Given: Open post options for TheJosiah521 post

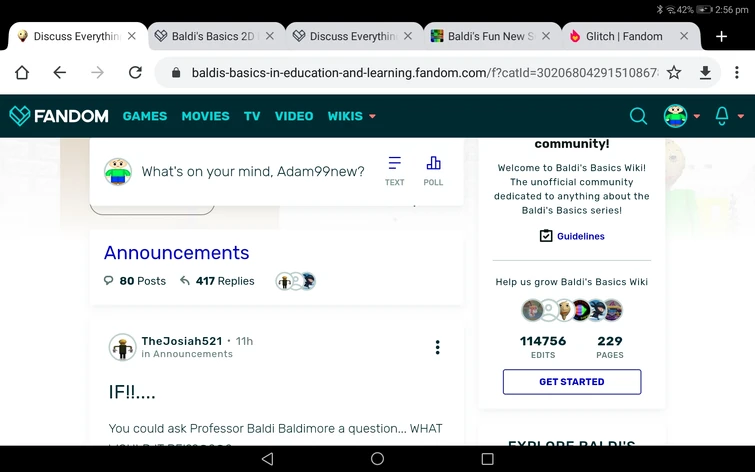Looking at the screenshot, I should pos(437,347).
